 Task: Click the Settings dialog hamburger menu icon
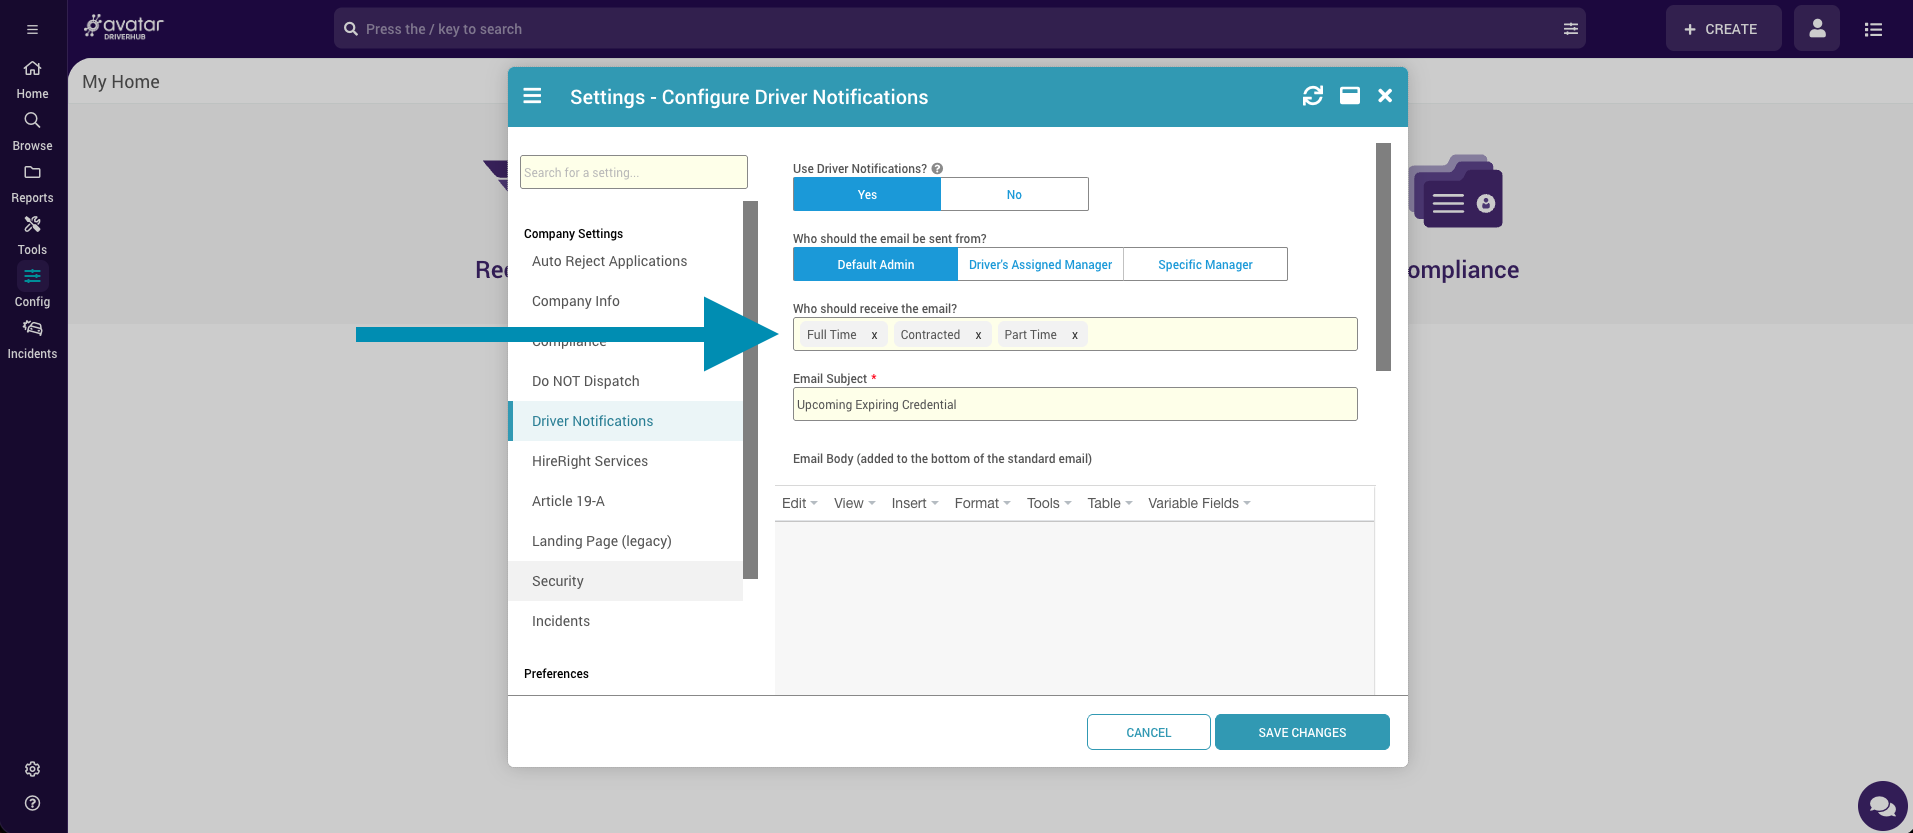pyautogui.click(x=532, y=96)
